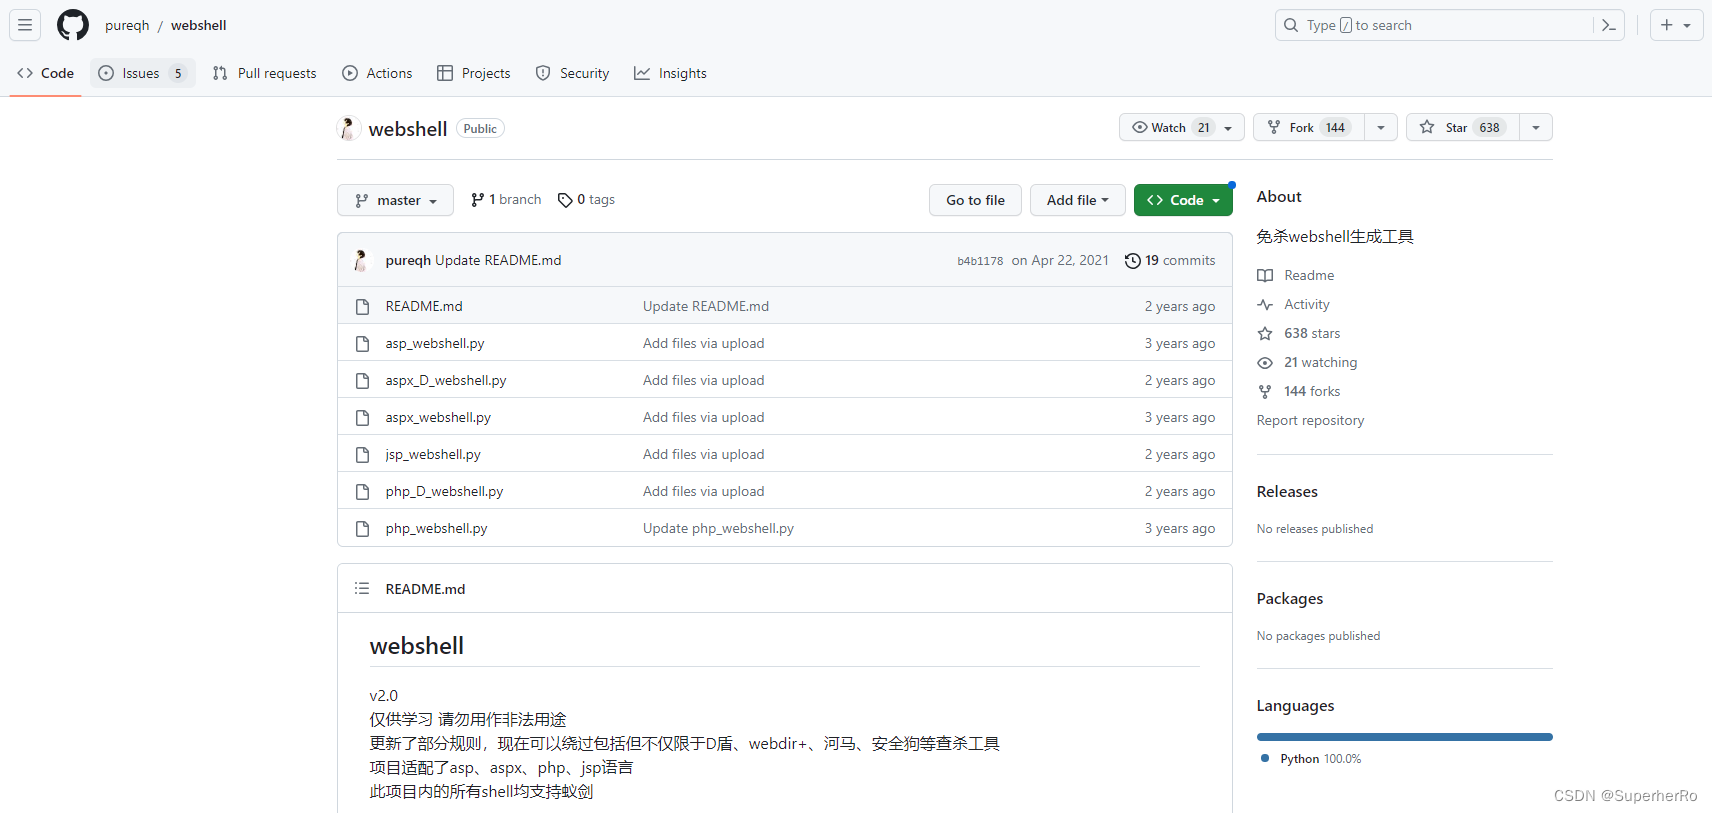Screen dimensions: 1712x813
Task: Switch to the Pull requests tab
Action: (x=265, y=73)
